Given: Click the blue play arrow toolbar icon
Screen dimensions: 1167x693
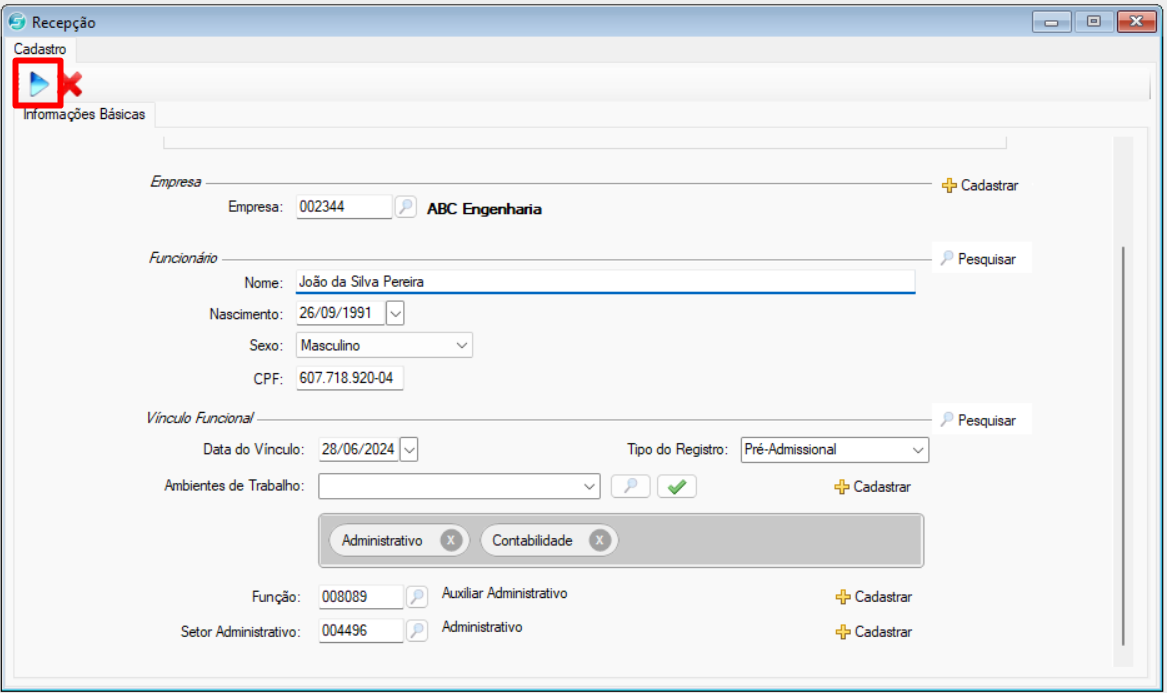Looking at the screenshot, I should (38, 84).
